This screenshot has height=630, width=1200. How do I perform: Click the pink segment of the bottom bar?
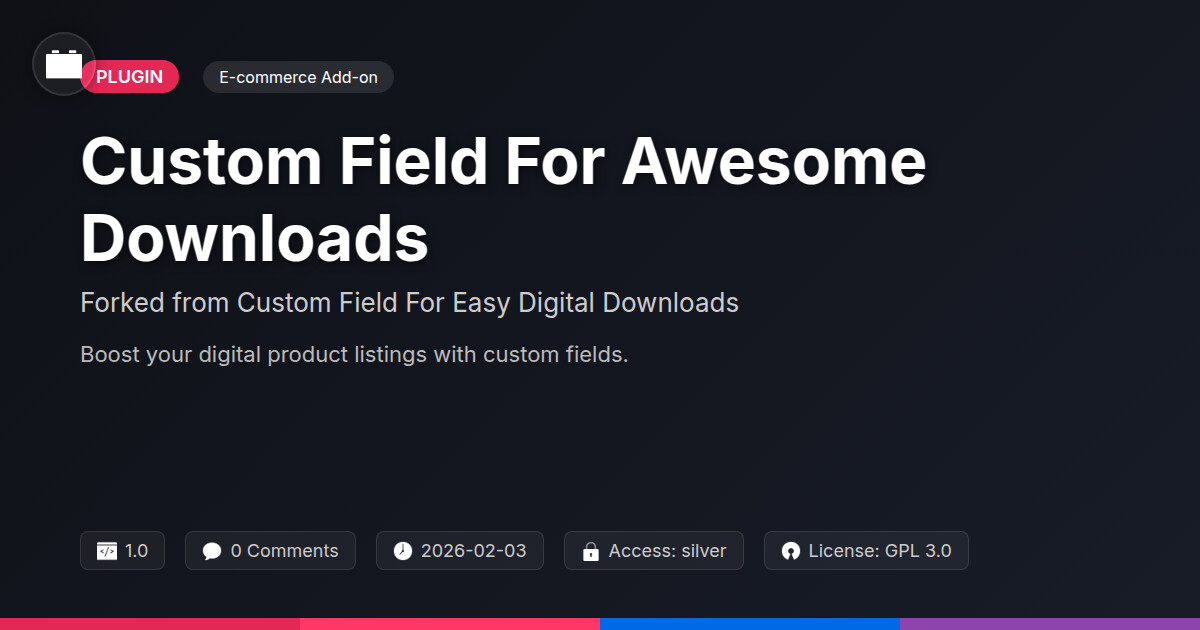[450, 623]
